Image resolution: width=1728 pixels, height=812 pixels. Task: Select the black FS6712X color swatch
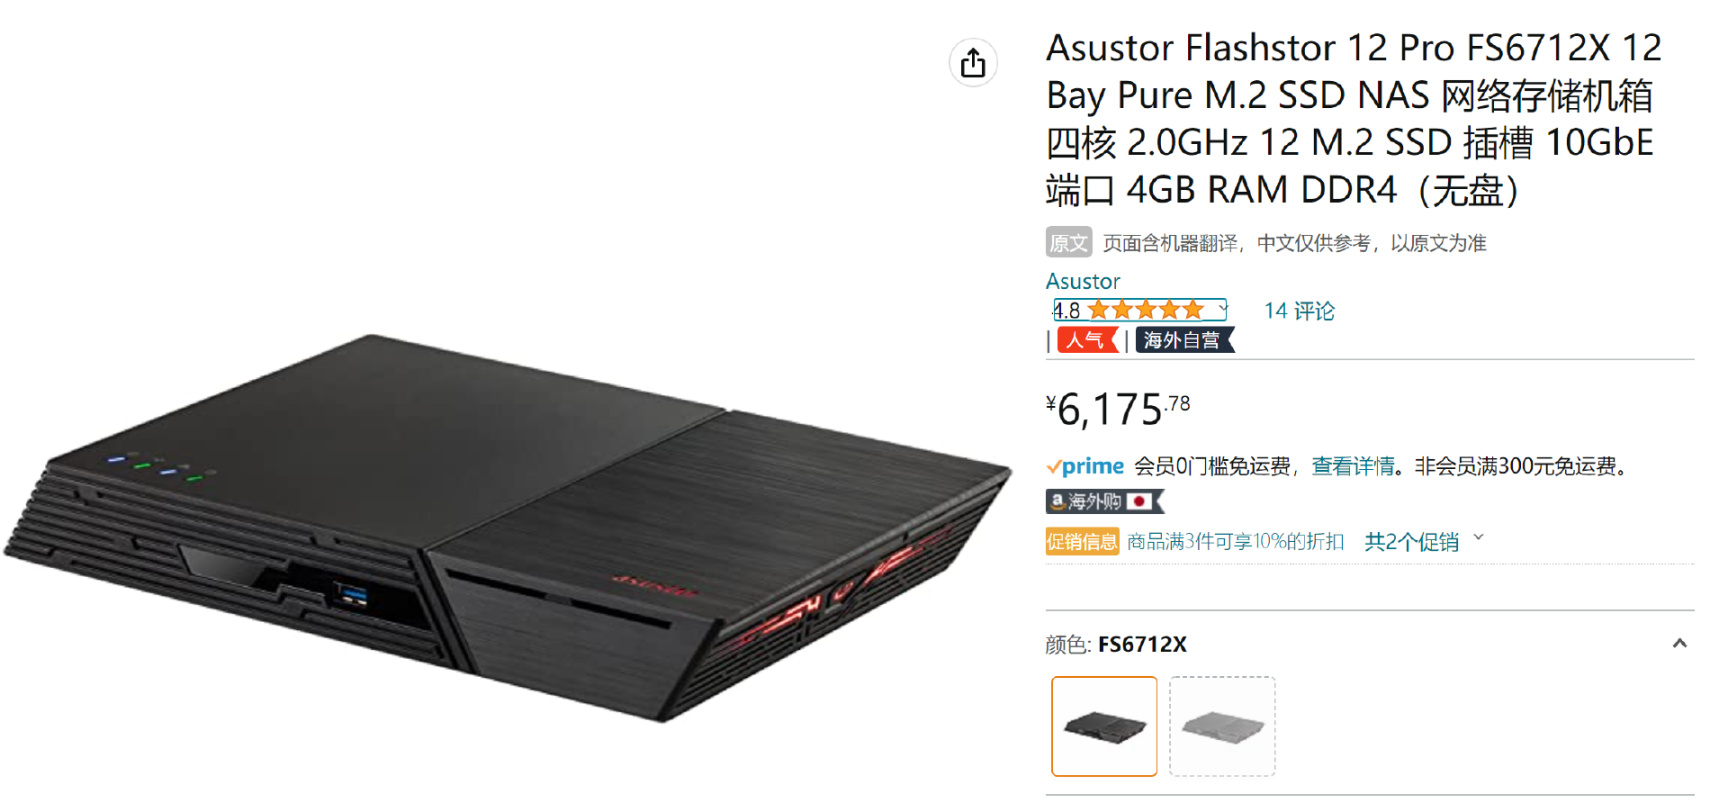(x=1104, y=726)
